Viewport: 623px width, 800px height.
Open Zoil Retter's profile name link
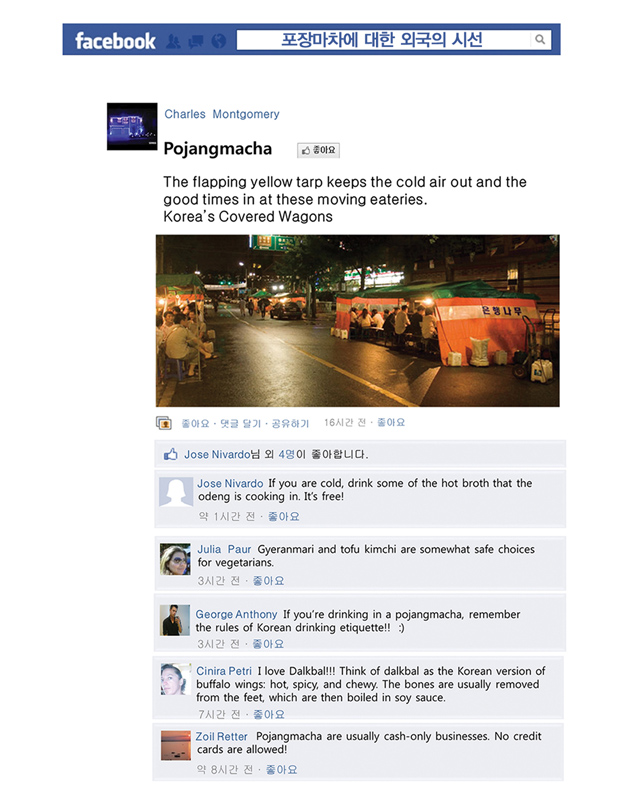[x=221, y=737]
